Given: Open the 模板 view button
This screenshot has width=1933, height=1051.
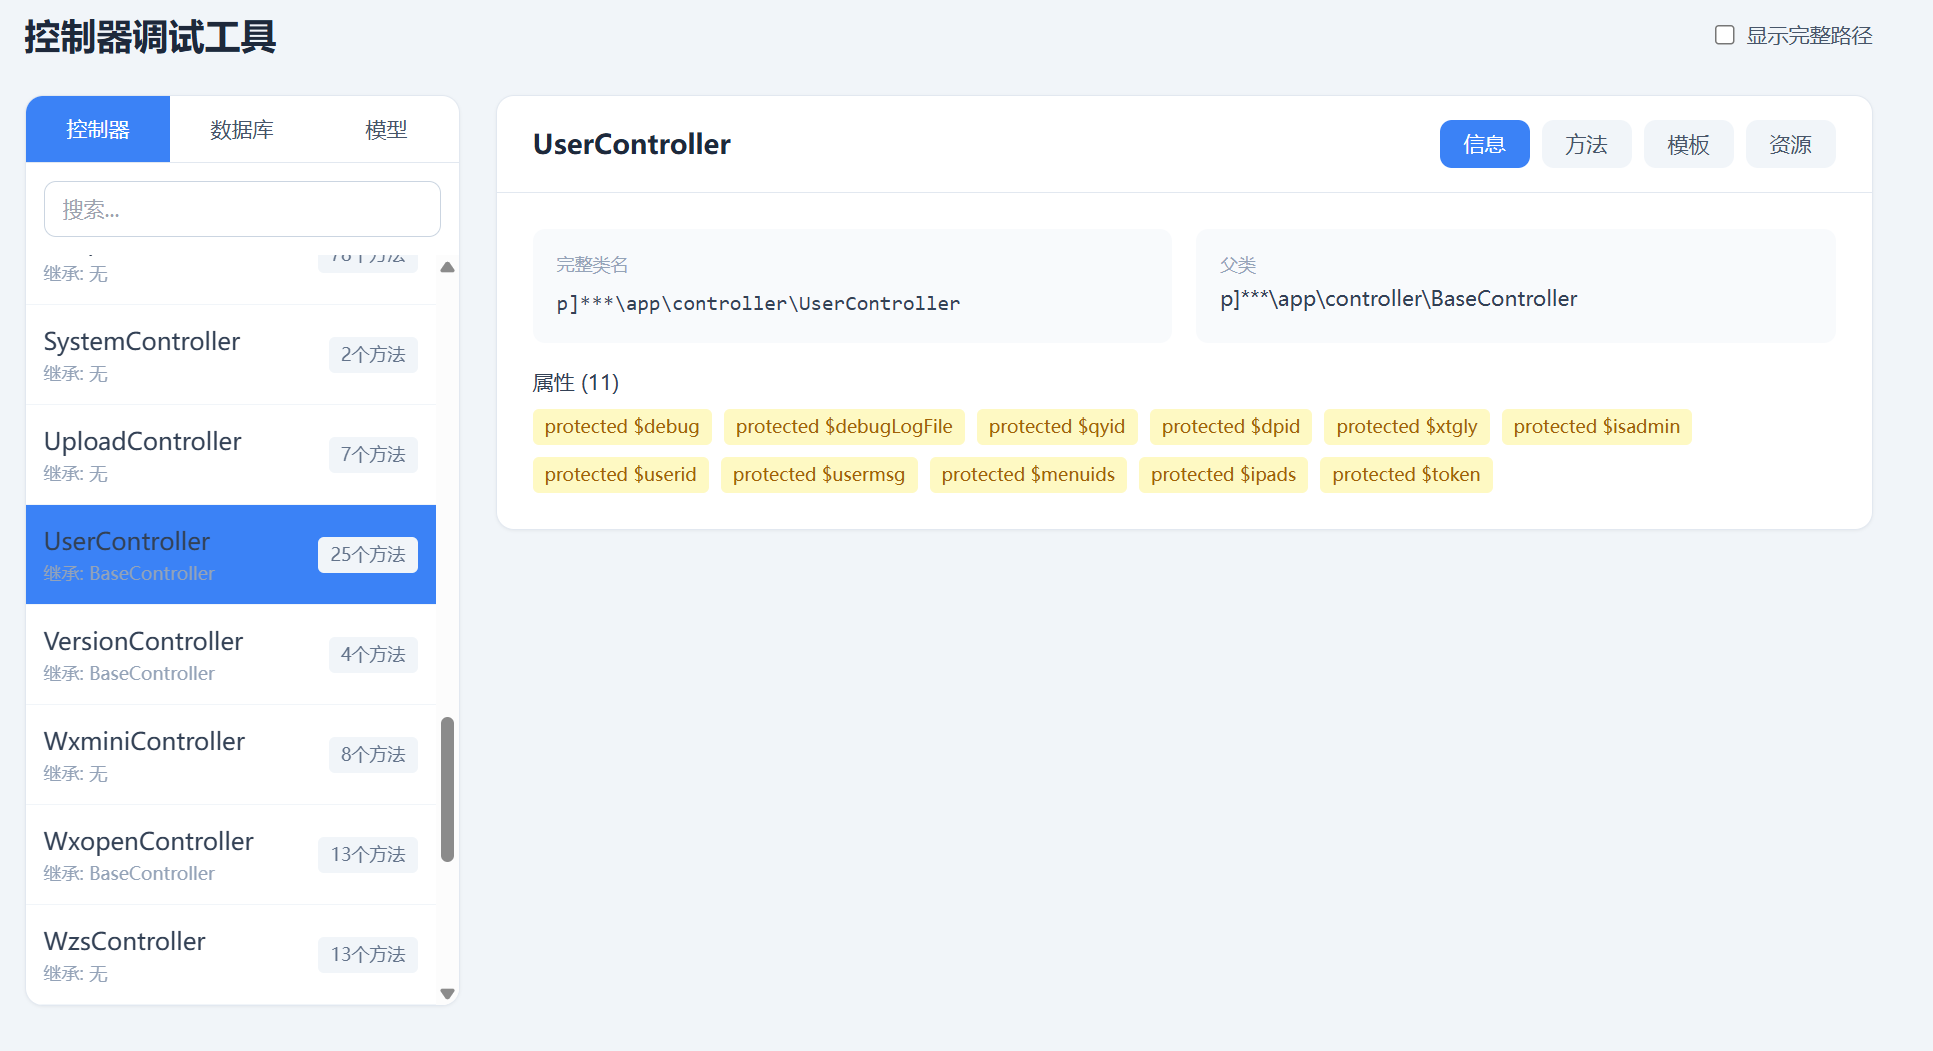Looking at the screenshot, I should pos(1688,144).
